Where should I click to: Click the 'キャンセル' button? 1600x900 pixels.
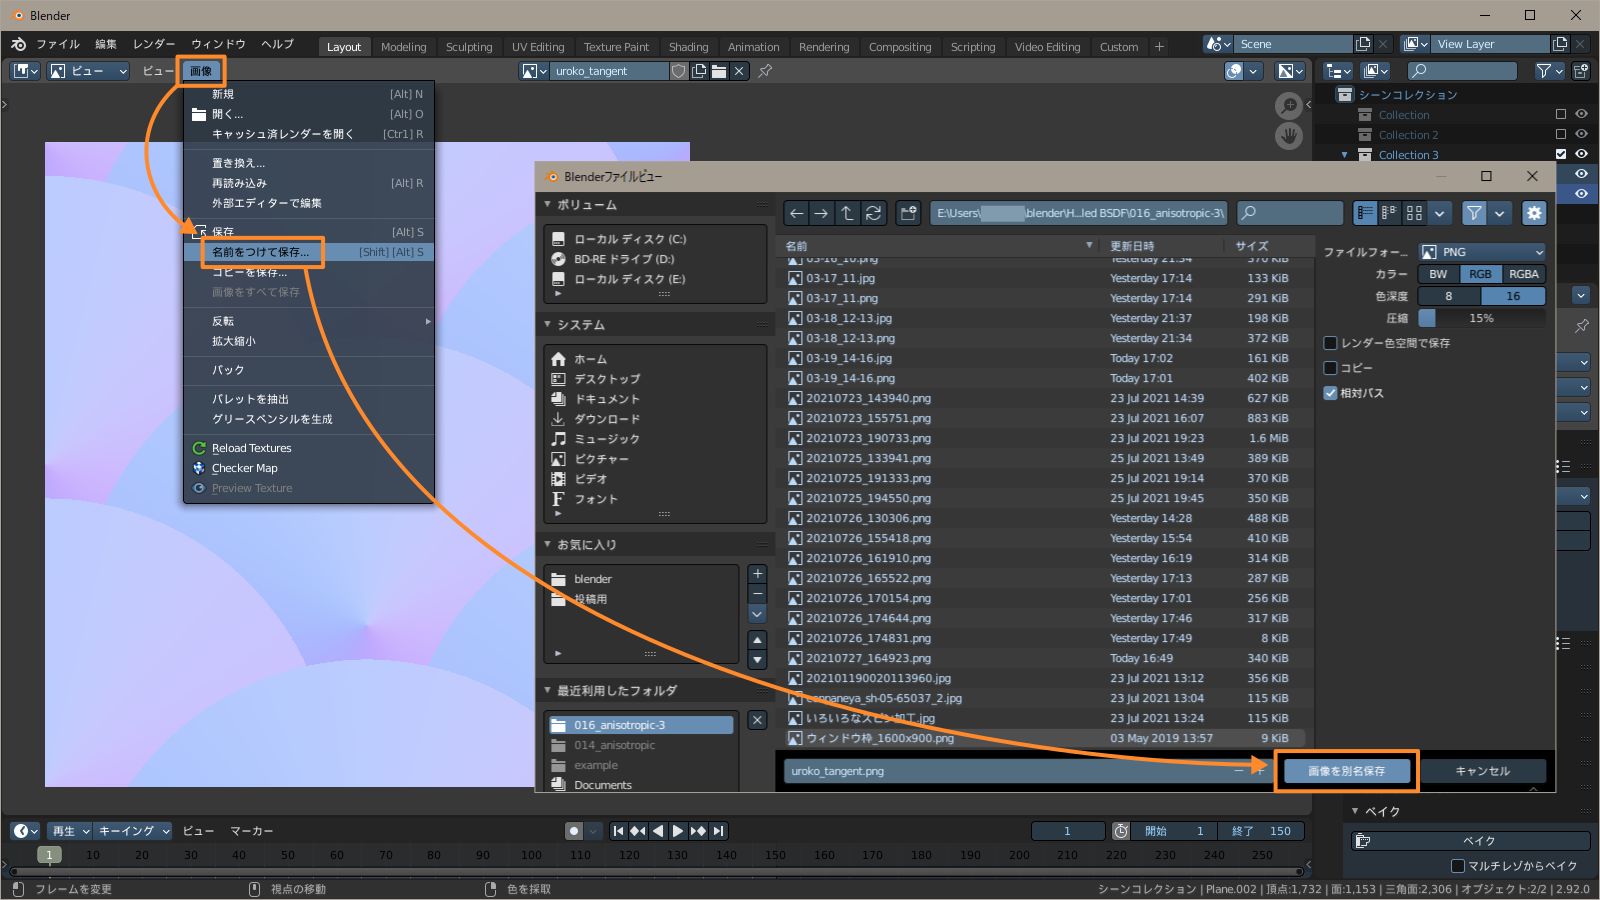(1482, 771)
